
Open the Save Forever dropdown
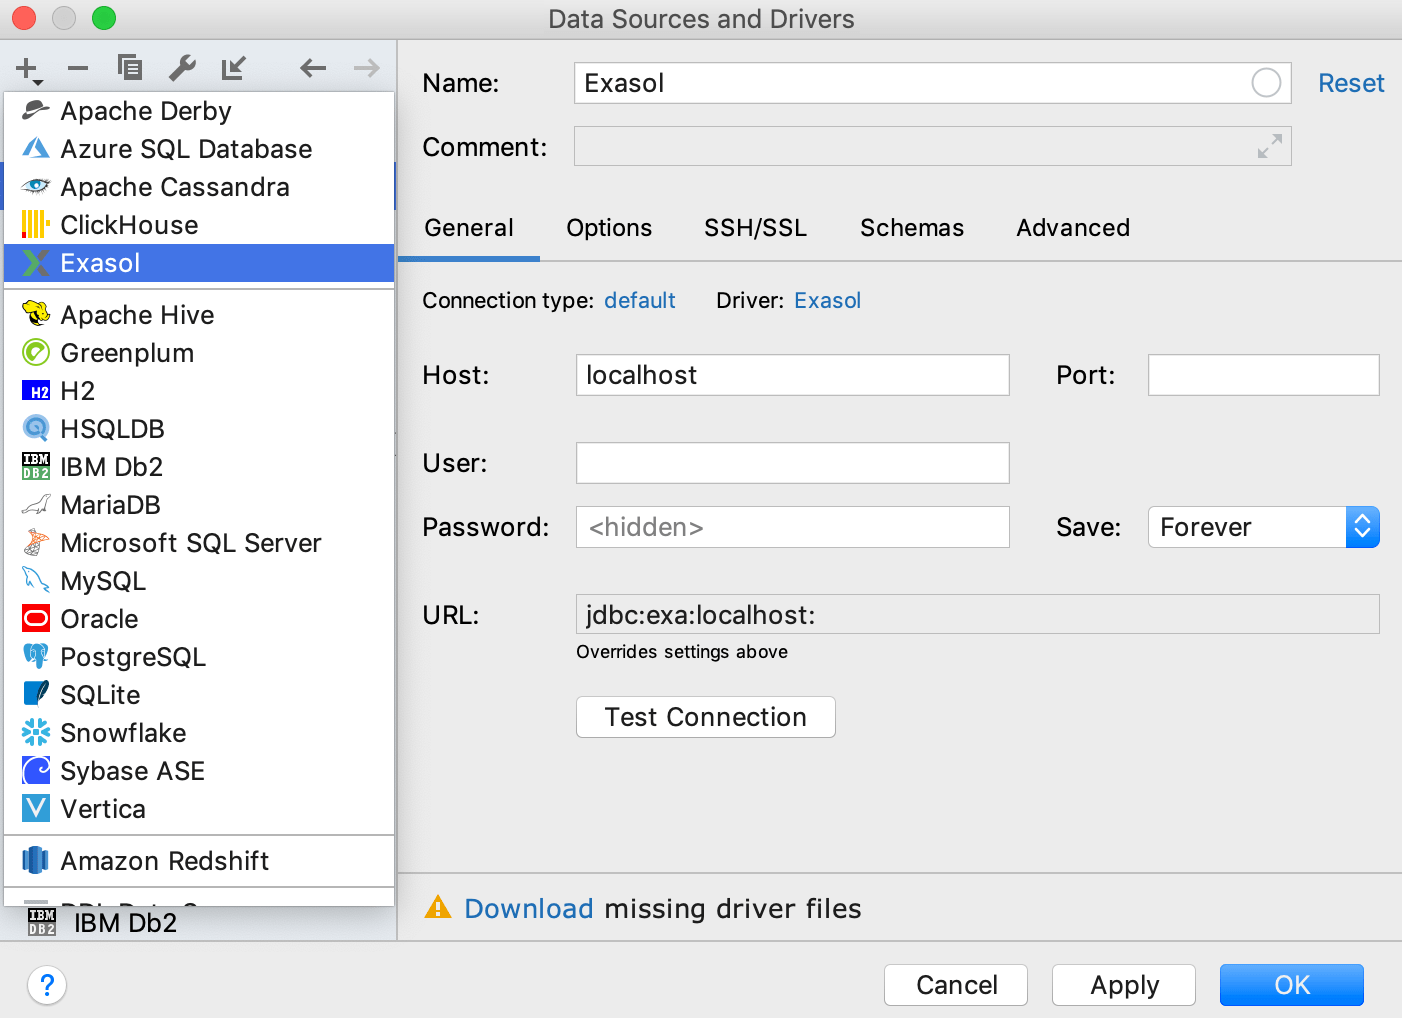(1263, 527)
